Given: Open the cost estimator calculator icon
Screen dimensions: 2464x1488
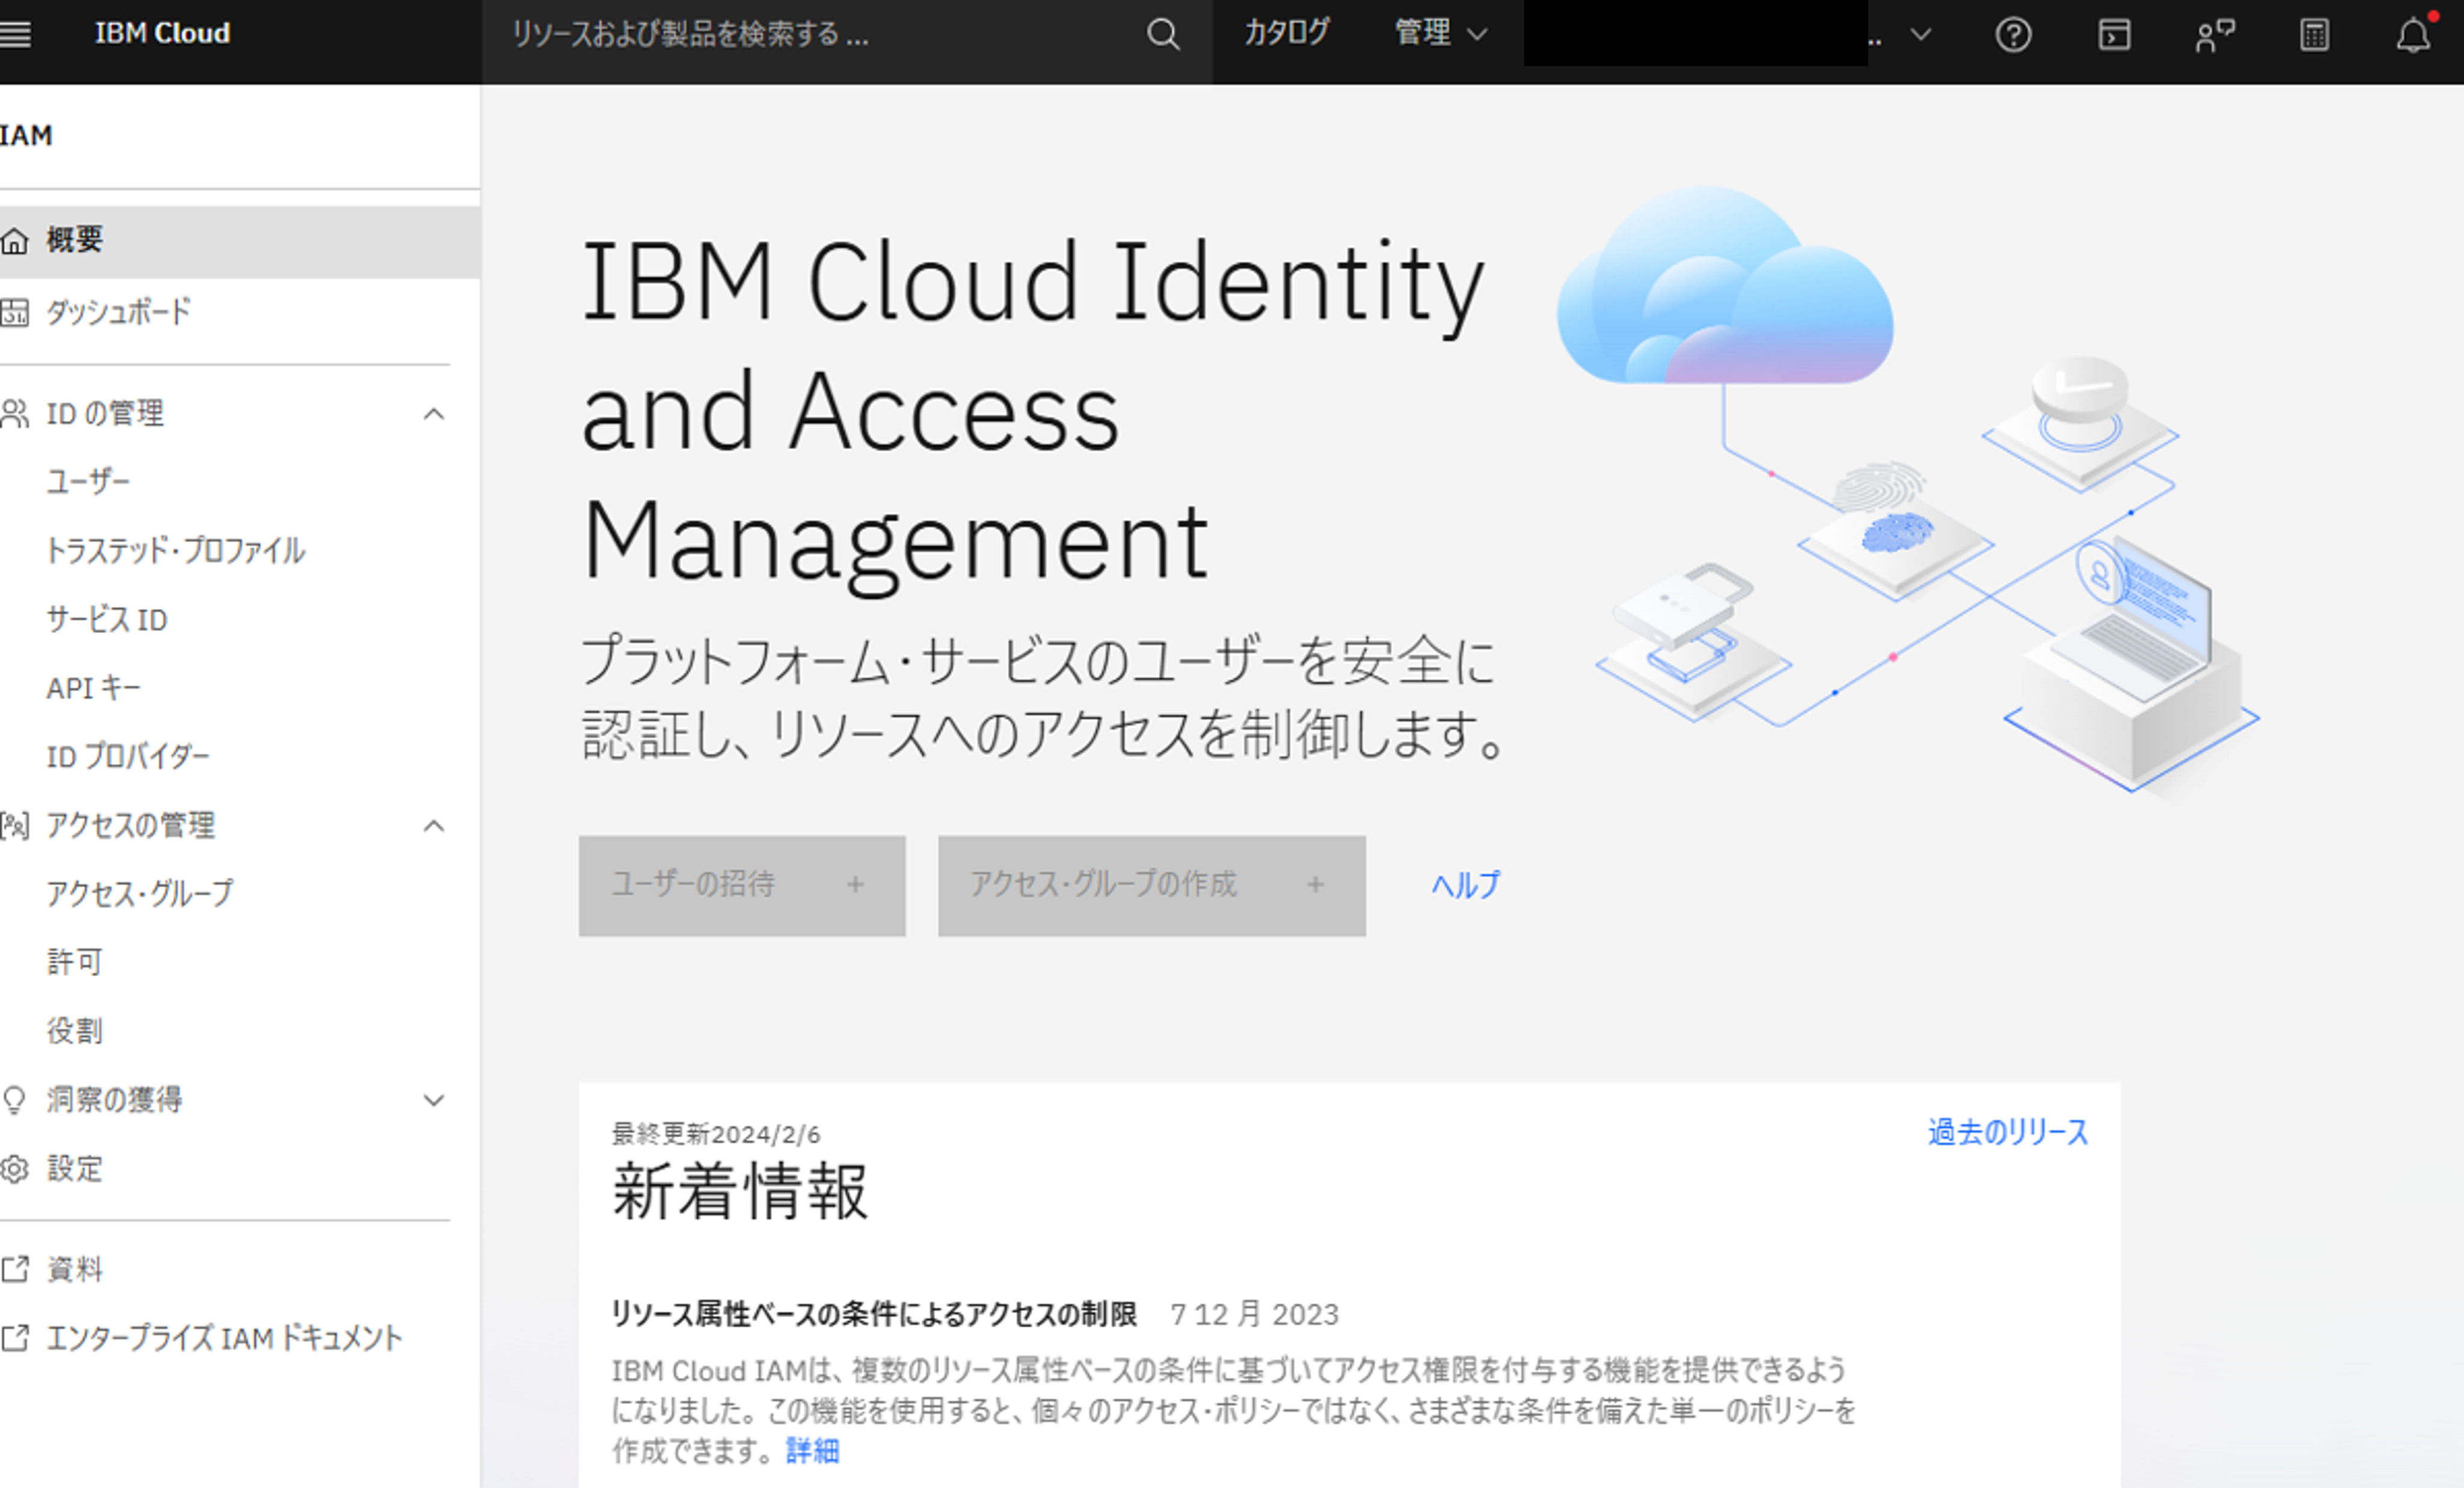Looking at the screenshot, I should (x=2314, y=35).
